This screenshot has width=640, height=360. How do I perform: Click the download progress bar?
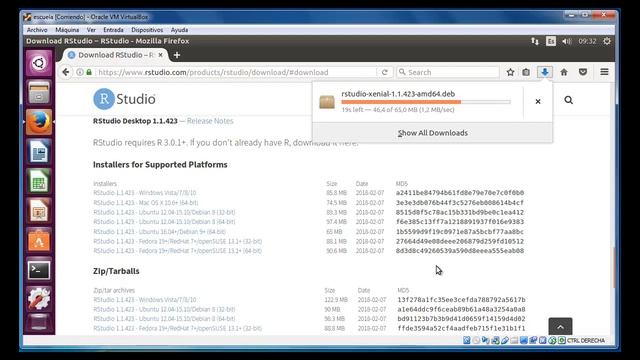tap(426, 102)
